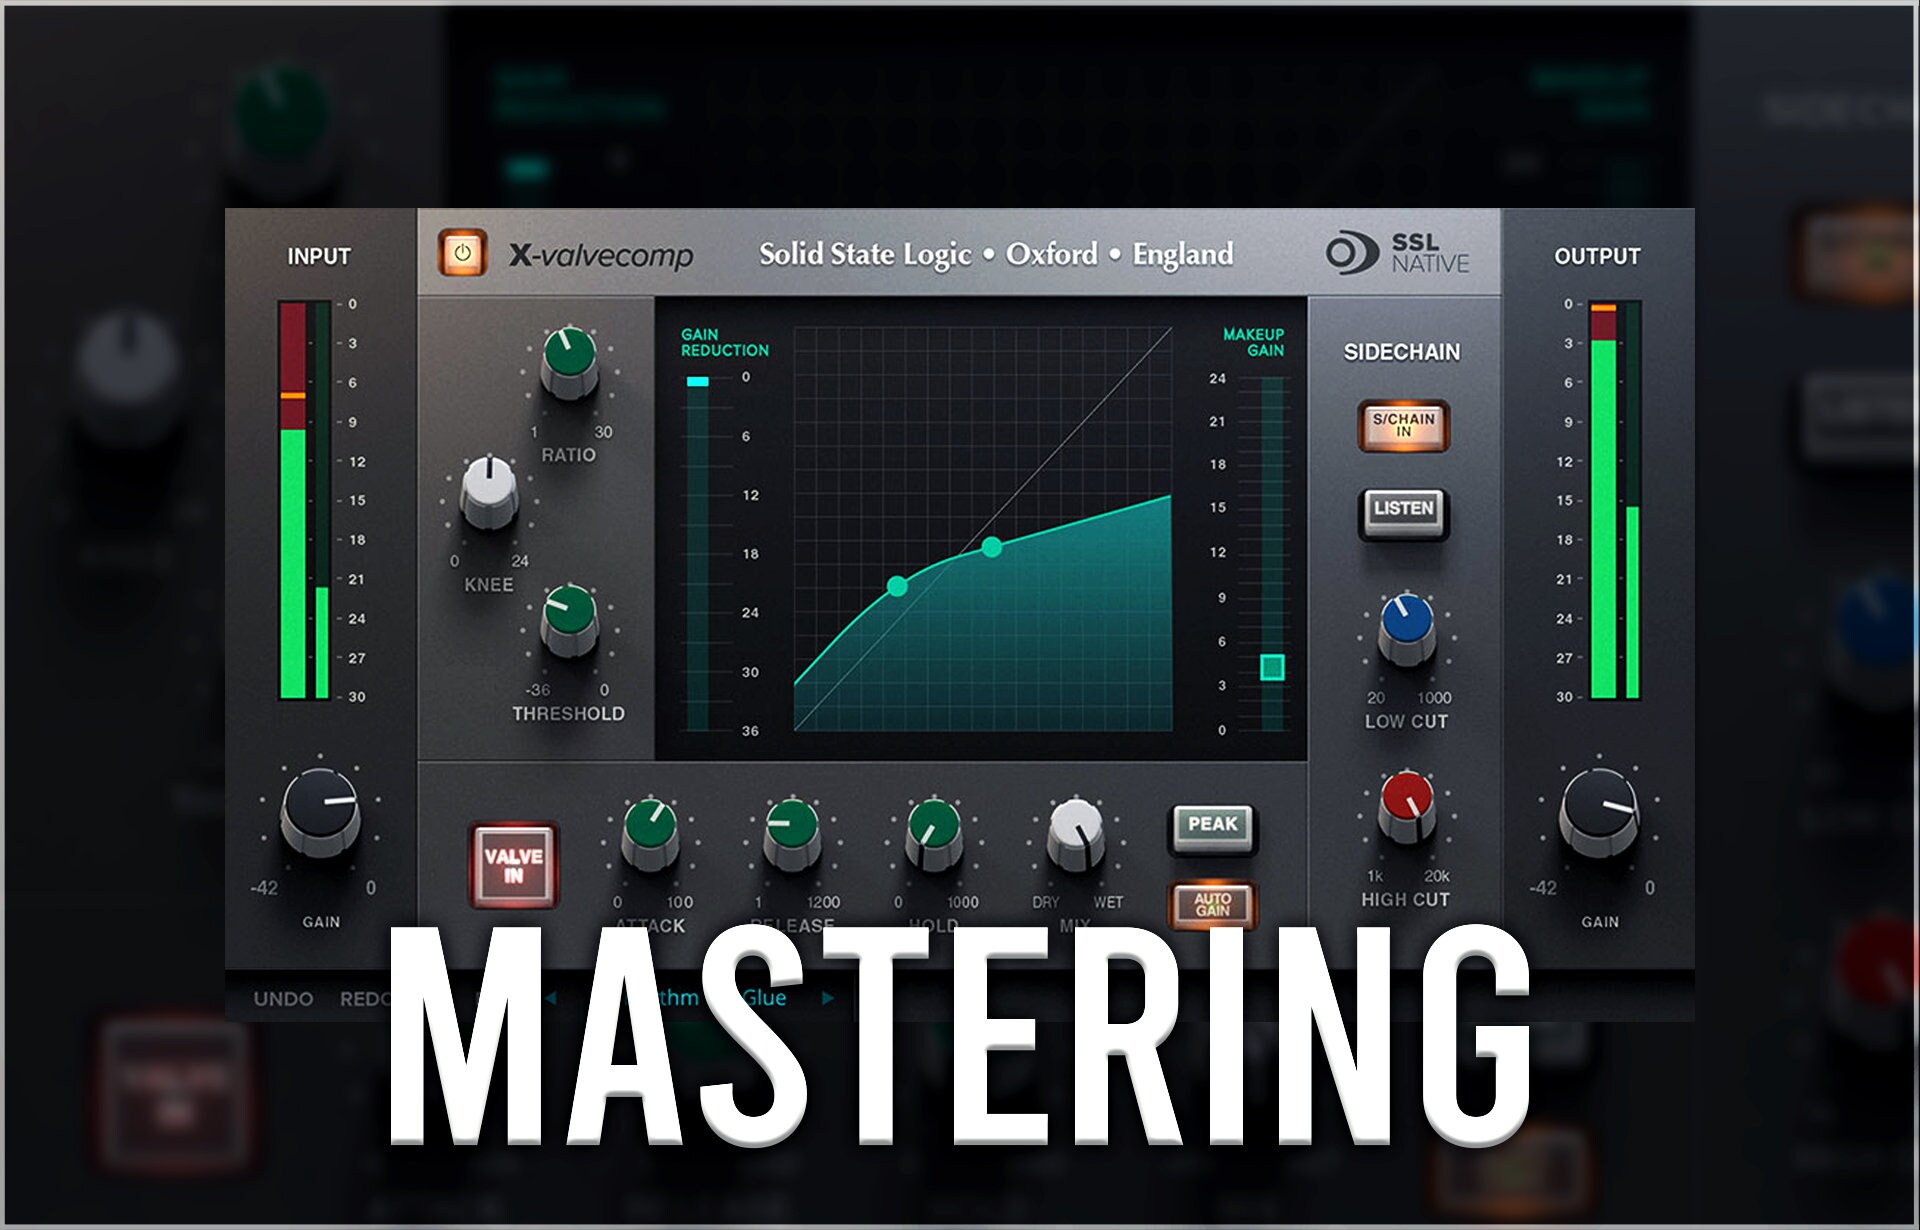1920x1230 pixels.
Task: Click the ATTACK knob
Action: [650, 833]
